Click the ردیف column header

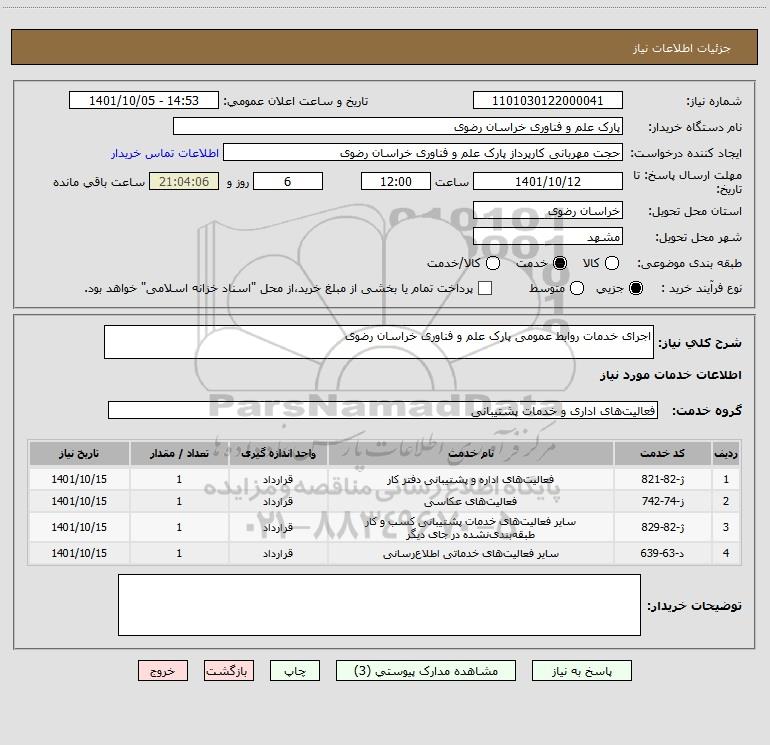click(x=725, y=453)
